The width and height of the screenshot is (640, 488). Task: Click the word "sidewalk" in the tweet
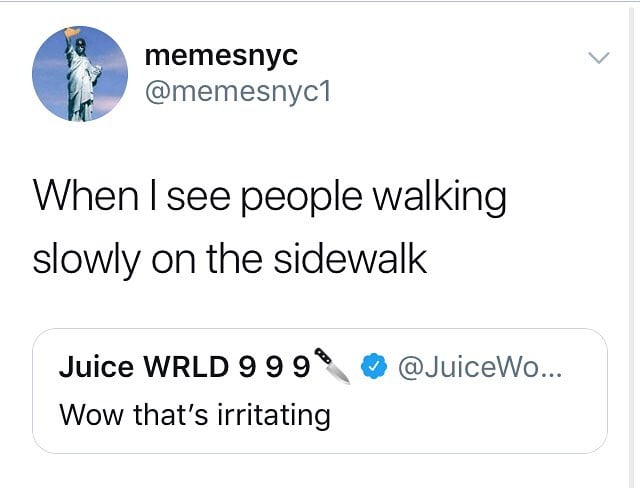point(350,258)
